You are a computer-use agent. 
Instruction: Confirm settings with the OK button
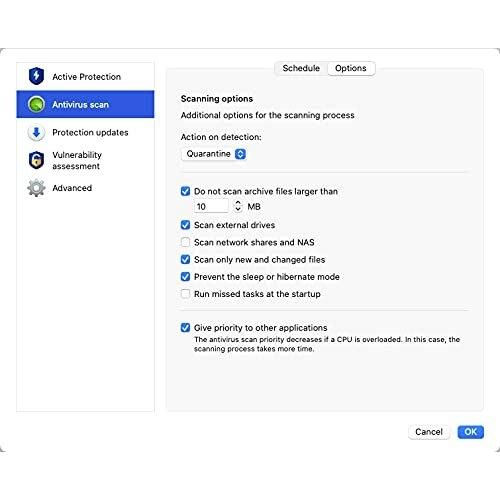[x=470, y=432]
